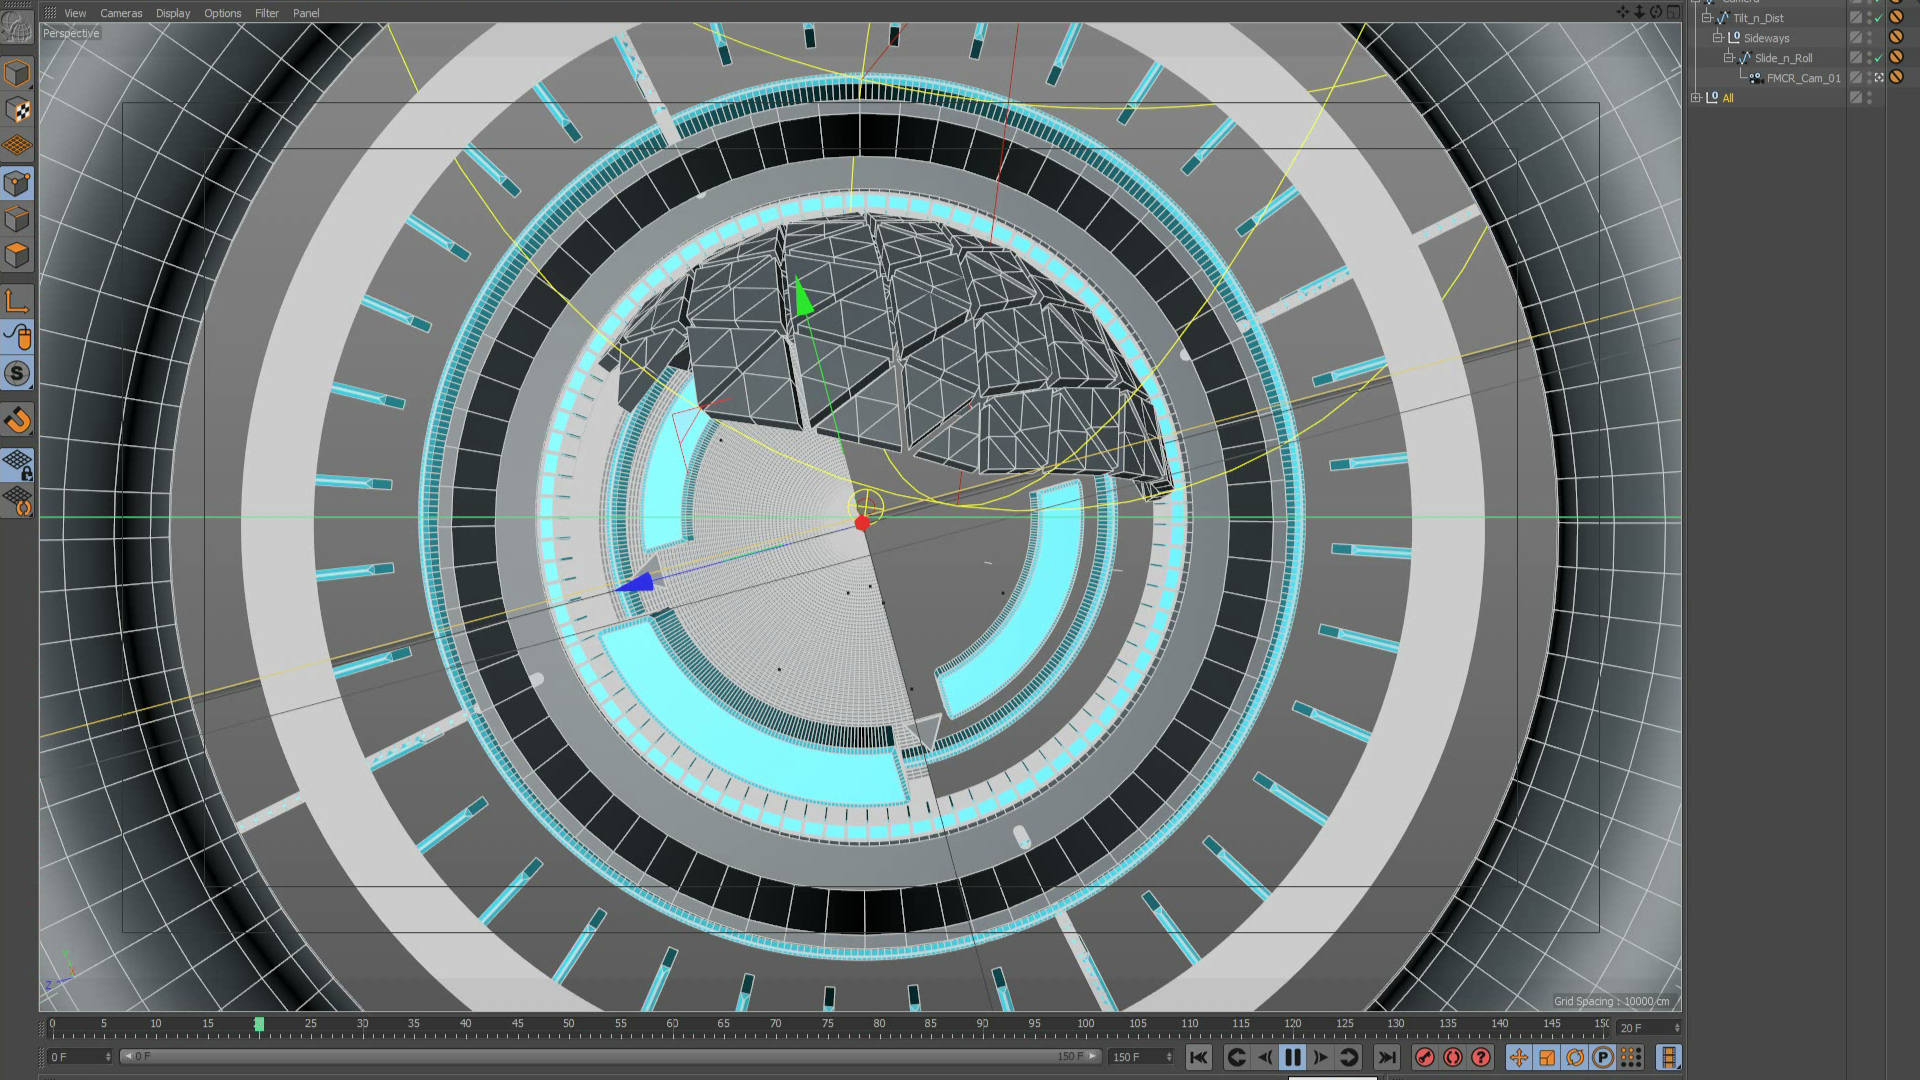Click the Viewport Solo S icon
Image resolution: width=1920 pixels, height=1080 pixels.
[x=17, y=374]
